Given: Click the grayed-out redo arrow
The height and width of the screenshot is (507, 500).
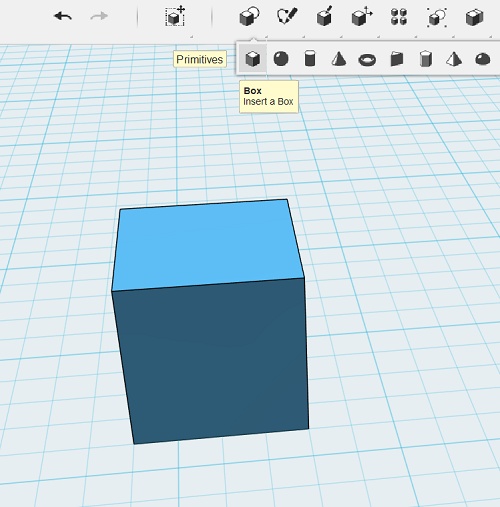Looking at the screenshot, I should point(99,16).
